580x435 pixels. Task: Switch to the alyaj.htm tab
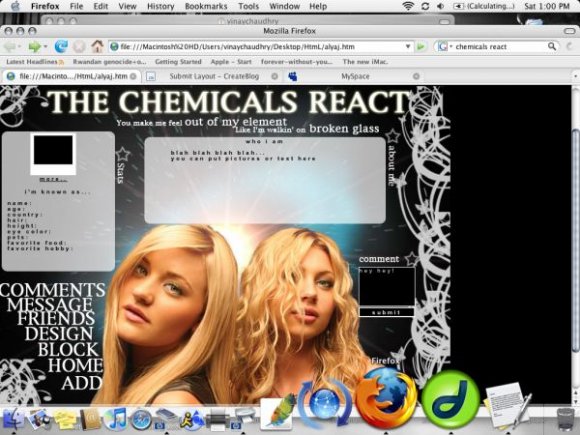coord(72,77)
